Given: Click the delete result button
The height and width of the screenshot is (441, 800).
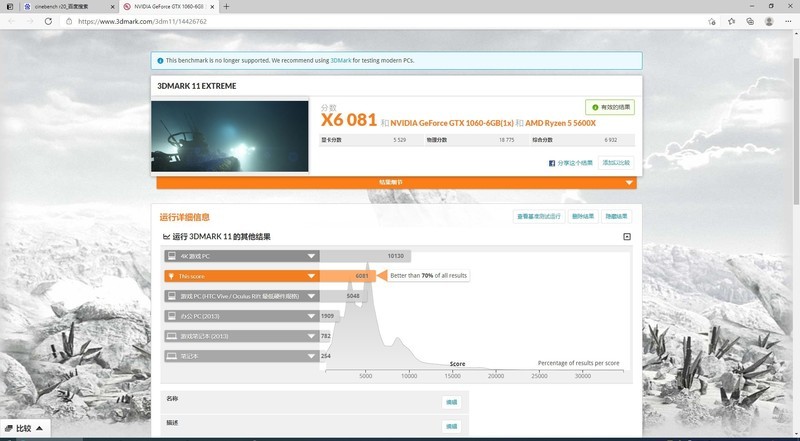Looking at the screenshot, I should [x=583, y=216].
